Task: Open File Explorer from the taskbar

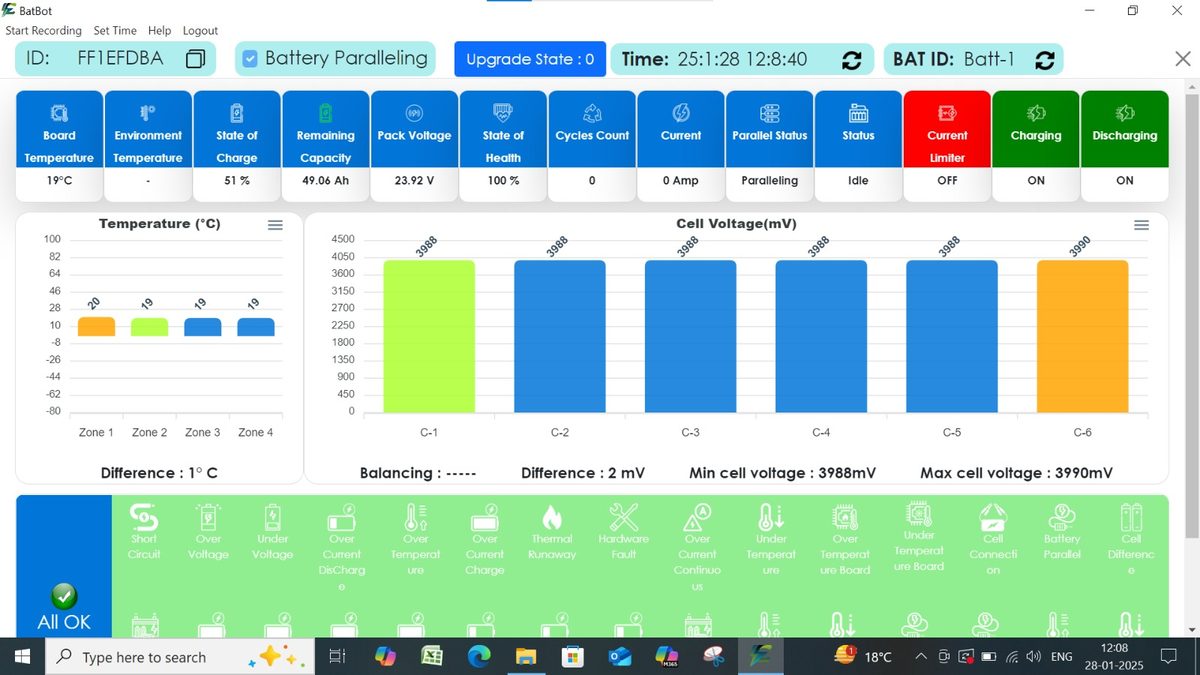Action: pyautogui.click(x=526, y=657)
